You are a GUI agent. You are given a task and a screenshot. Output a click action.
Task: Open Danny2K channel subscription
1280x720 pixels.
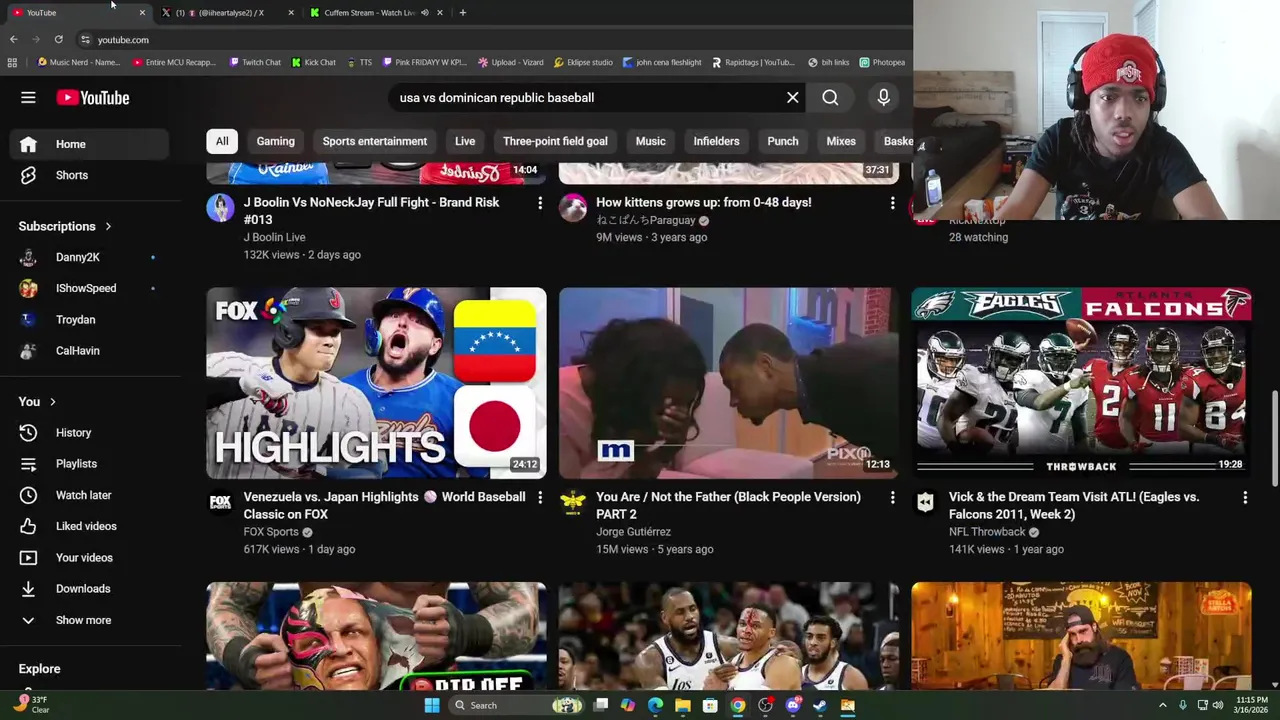(90, 257)
